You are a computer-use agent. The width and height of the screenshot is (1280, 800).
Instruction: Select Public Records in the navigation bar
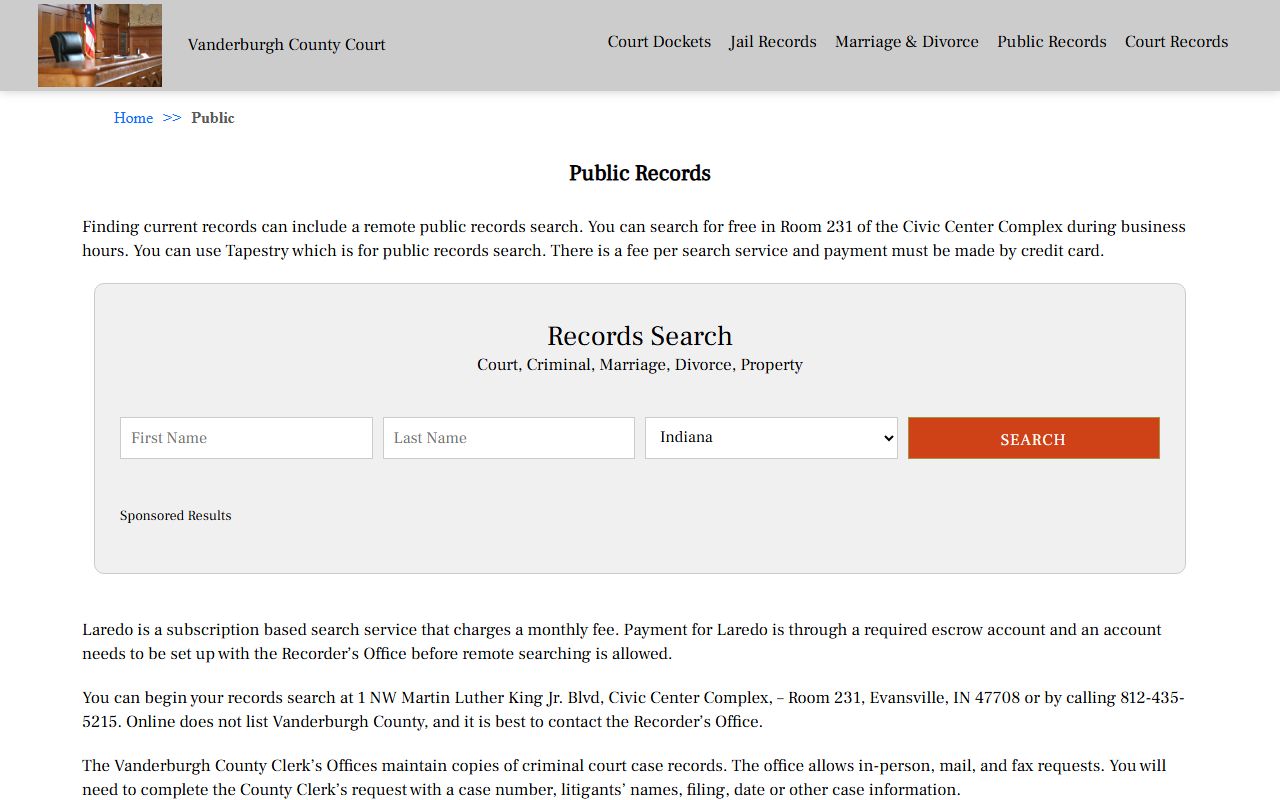[x=1051, y=42]
